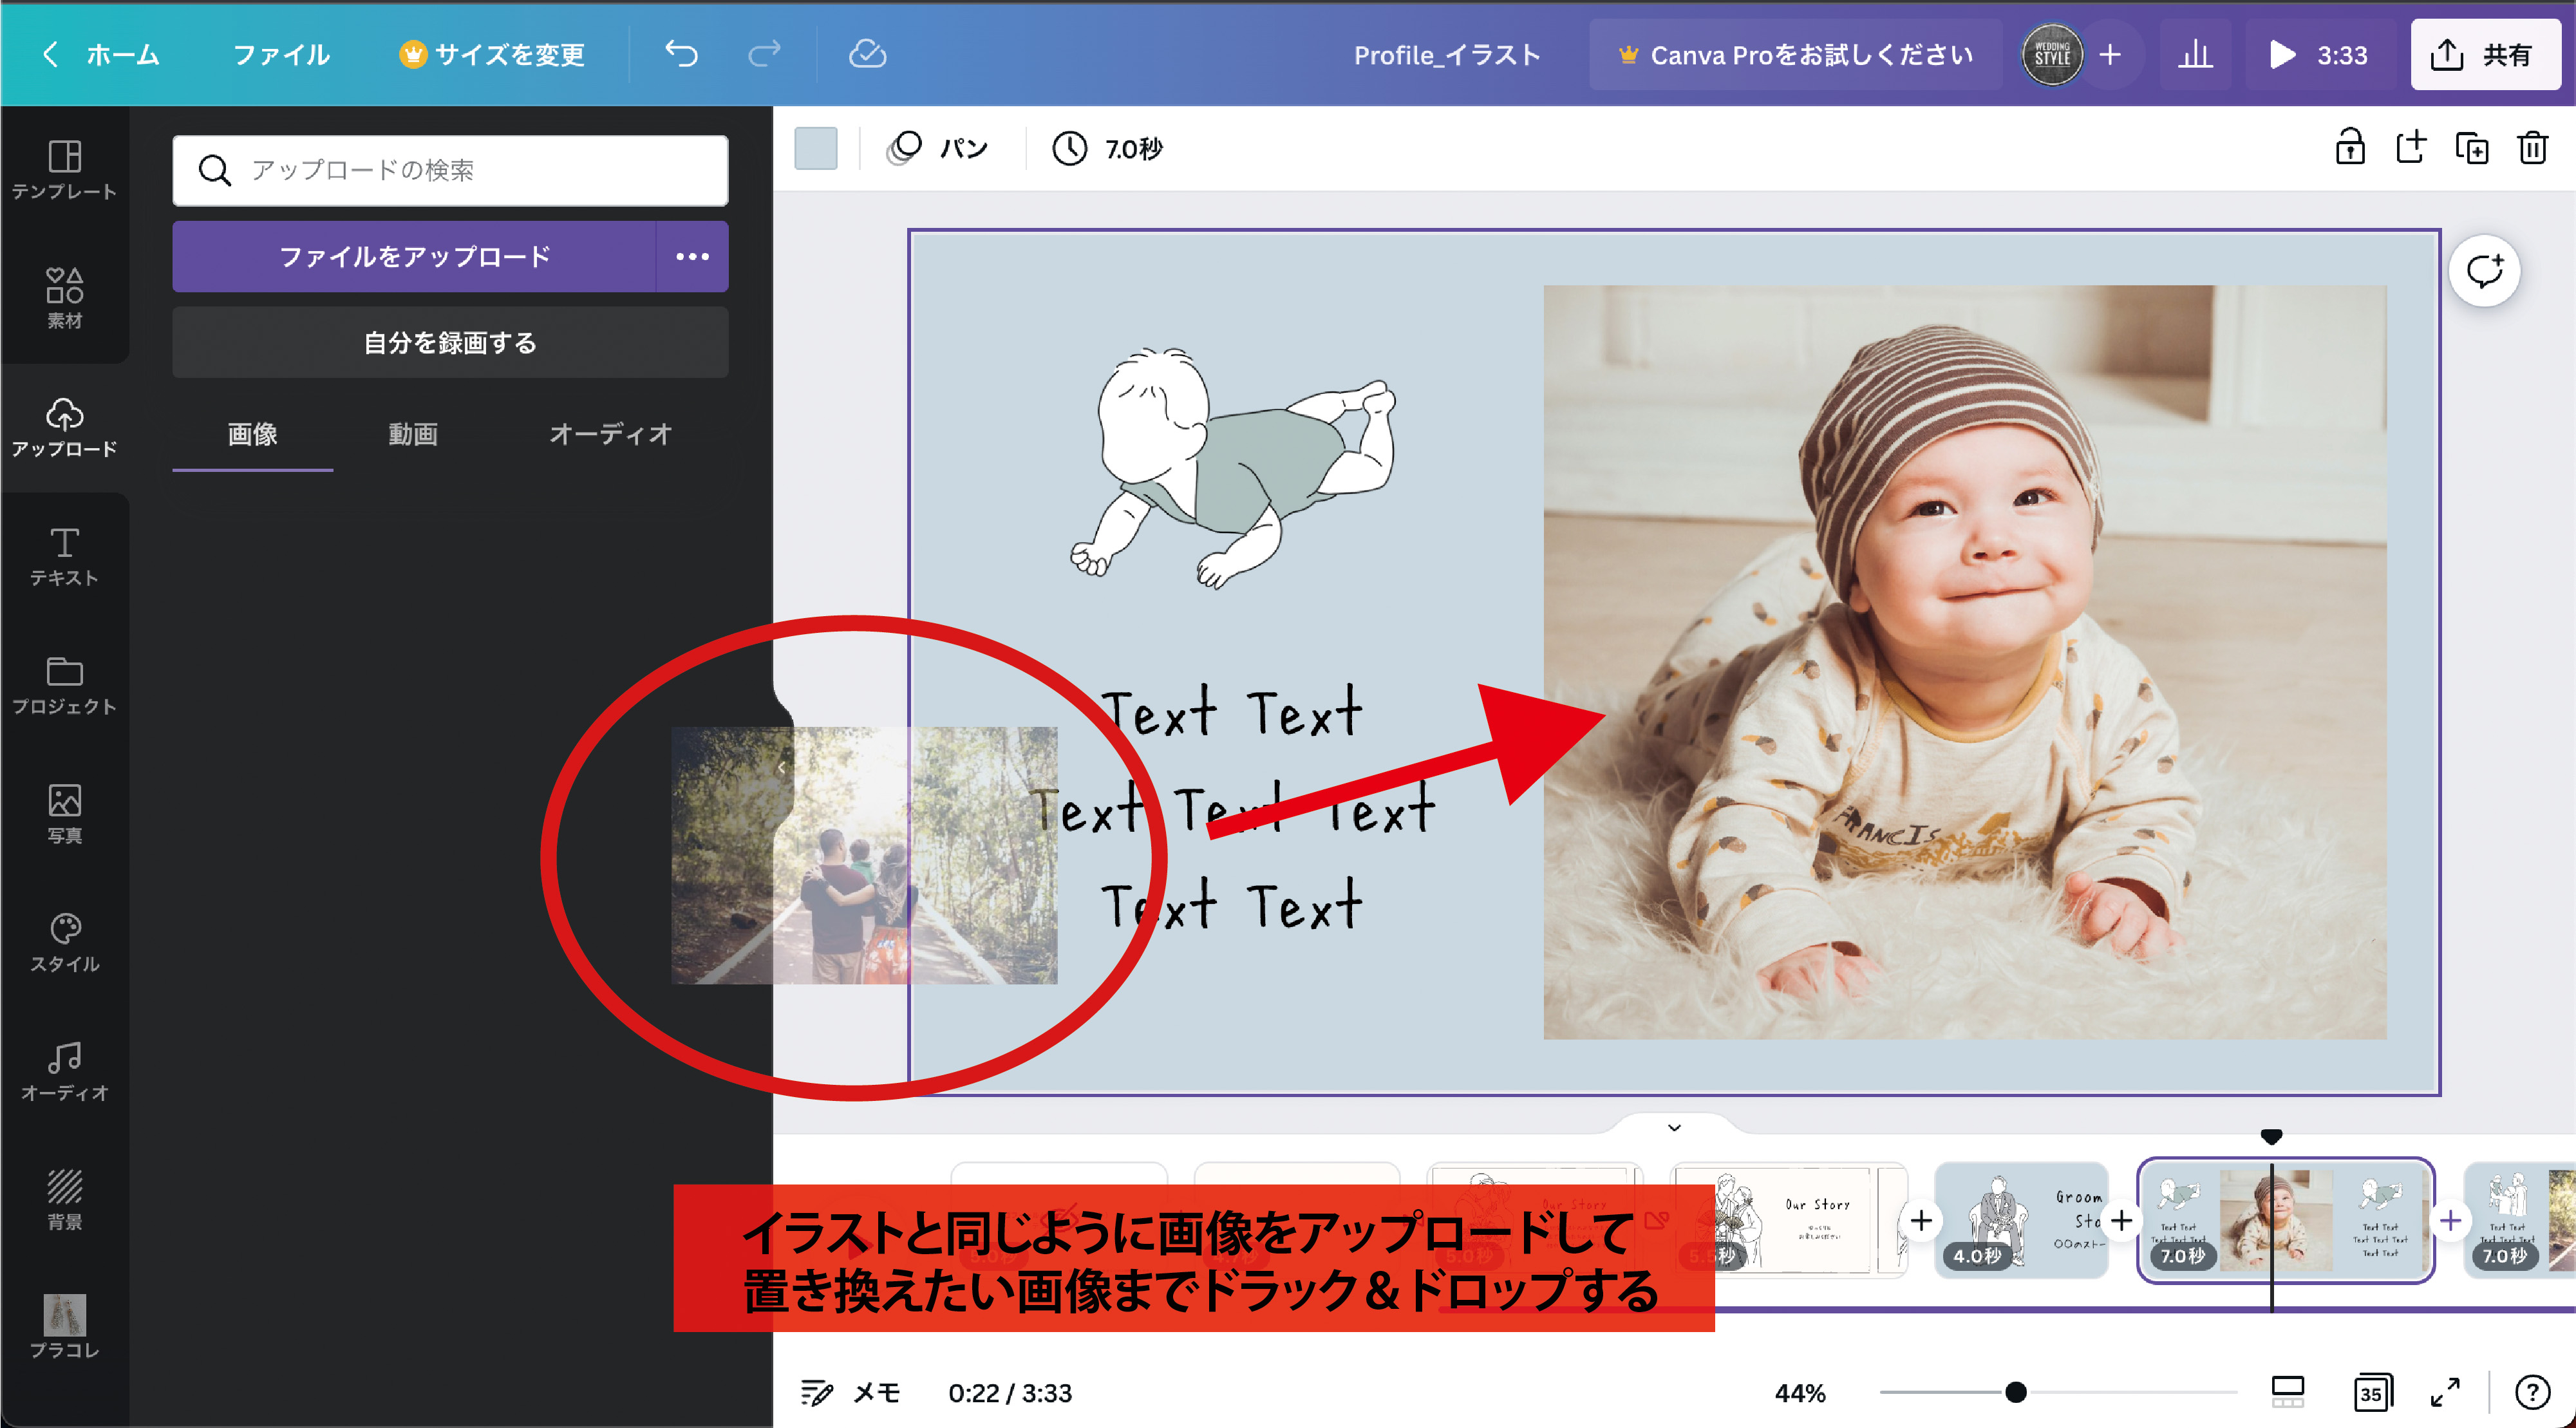The image size is (2576, 1428).
Task: Switch to the 動画 tab
Action: (x=411, y=434)
